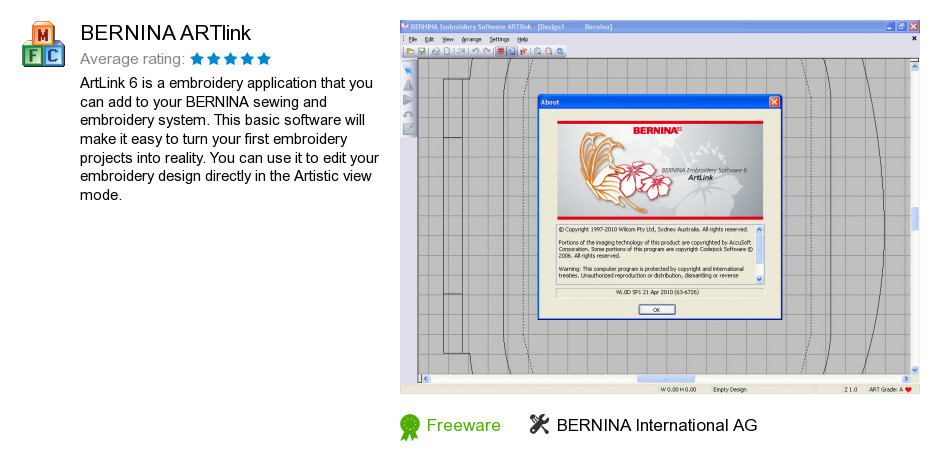Click the first magnifier zoom icon
This screenshot has width=940, height=471.
pos(537,51)
